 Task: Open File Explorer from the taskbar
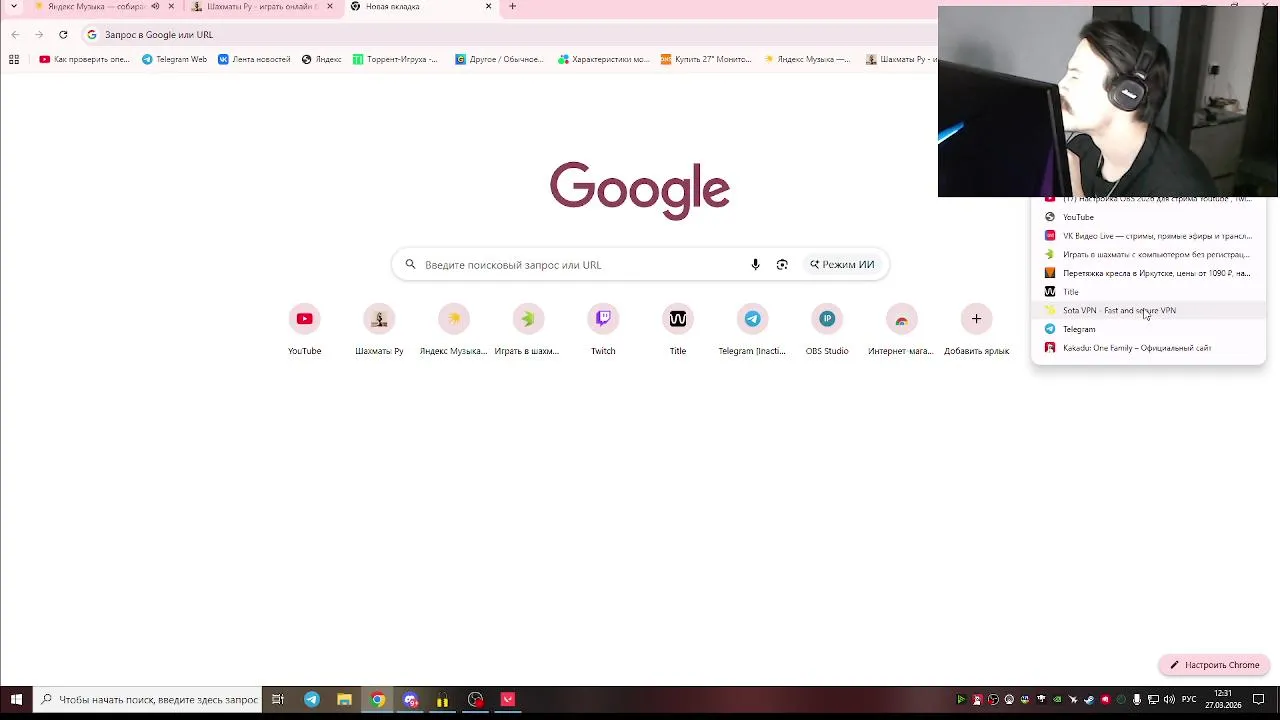[344, 700]
